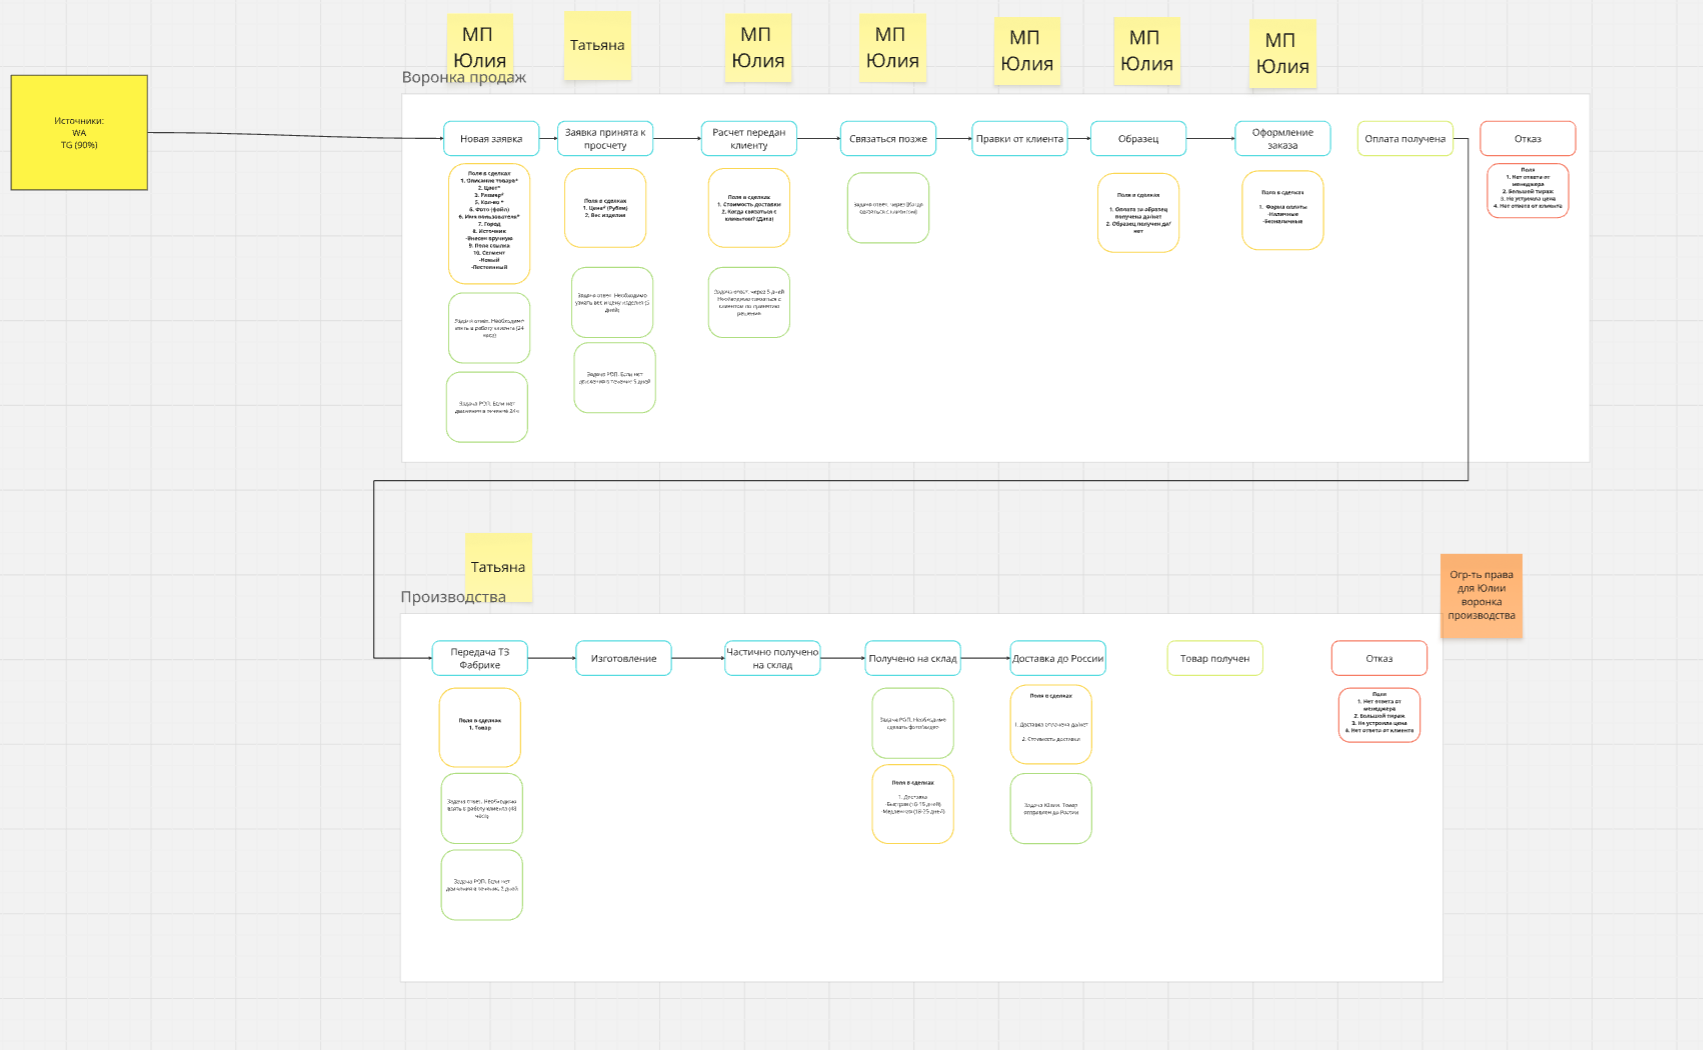Select the Образец stage node
This screenshot has height=1050, width=1703.
pos(1138,139)
